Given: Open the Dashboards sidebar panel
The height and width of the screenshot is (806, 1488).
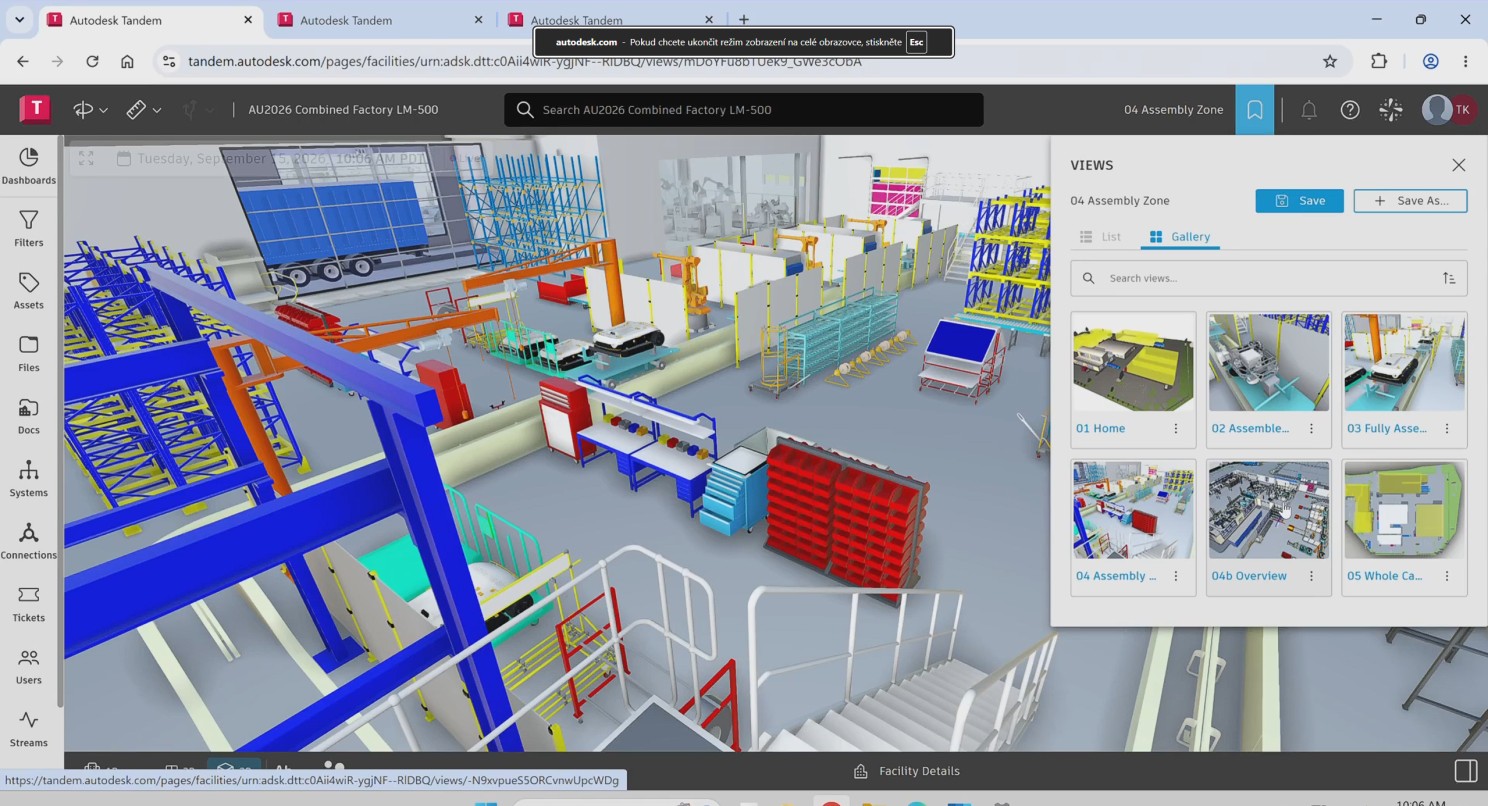Looking at the screenshot, I should point(28,166).
